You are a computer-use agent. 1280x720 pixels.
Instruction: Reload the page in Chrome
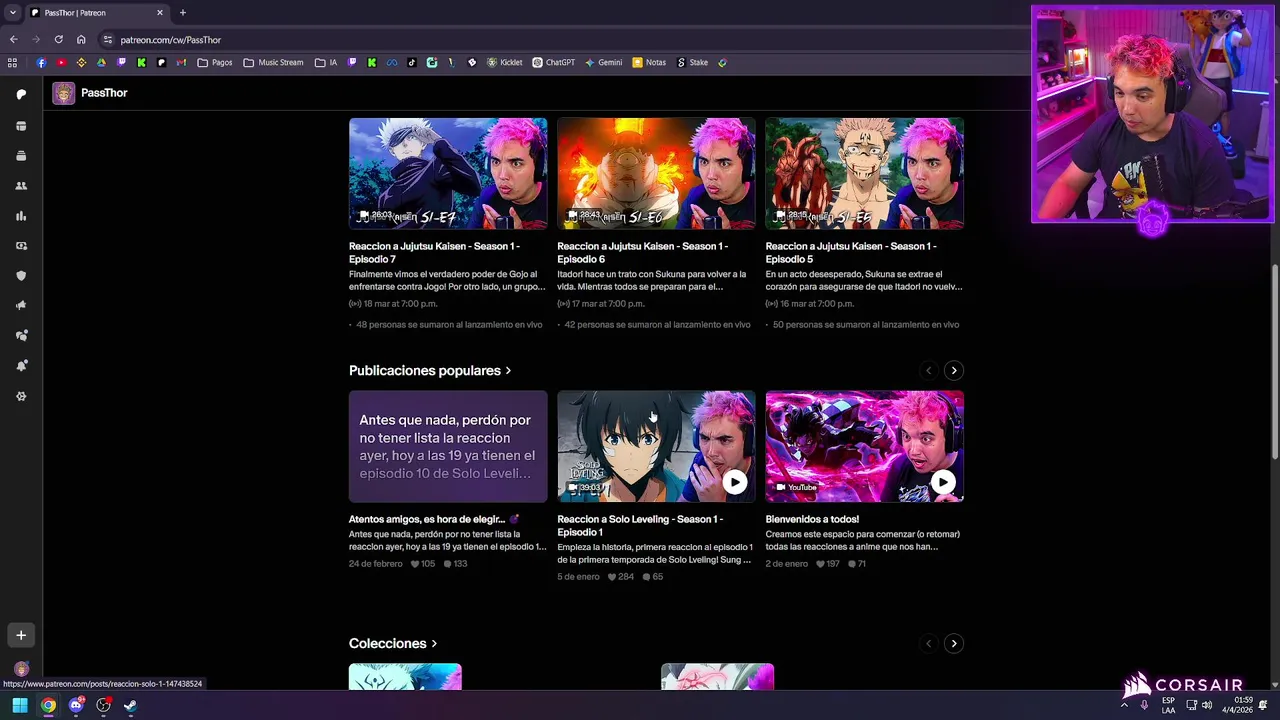click(x=58, y=40)
